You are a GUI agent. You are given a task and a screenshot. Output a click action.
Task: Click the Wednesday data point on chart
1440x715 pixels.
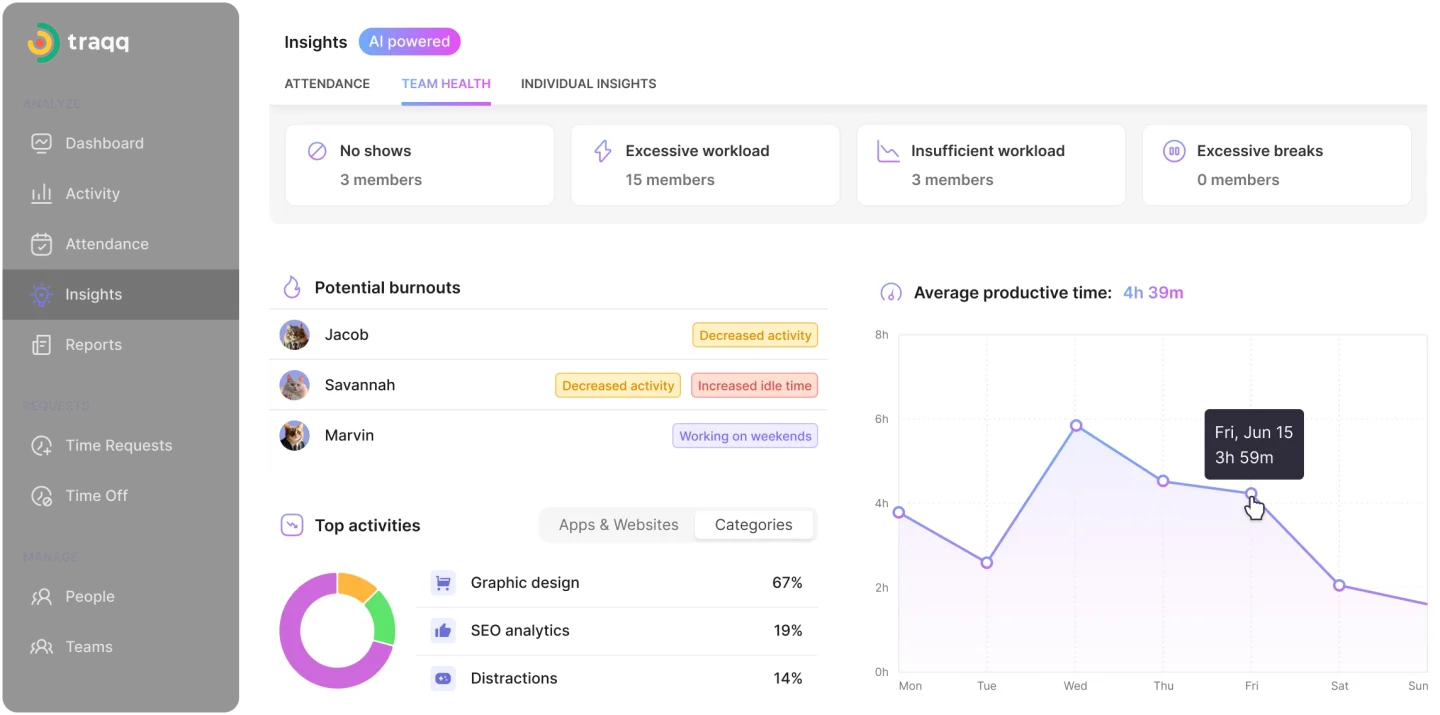click(x=1076, y=425)
